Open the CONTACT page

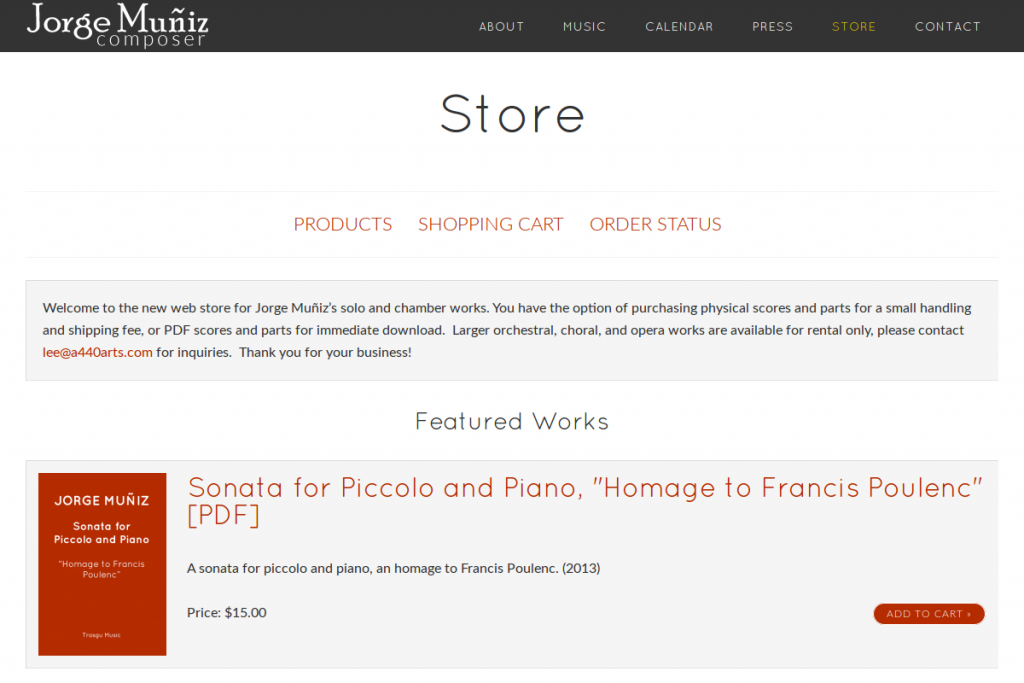coord(947,27)
